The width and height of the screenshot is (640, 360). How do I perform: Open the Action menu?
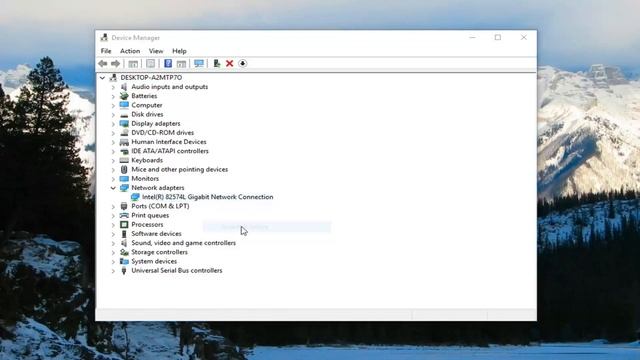click(x=130, y=51)
